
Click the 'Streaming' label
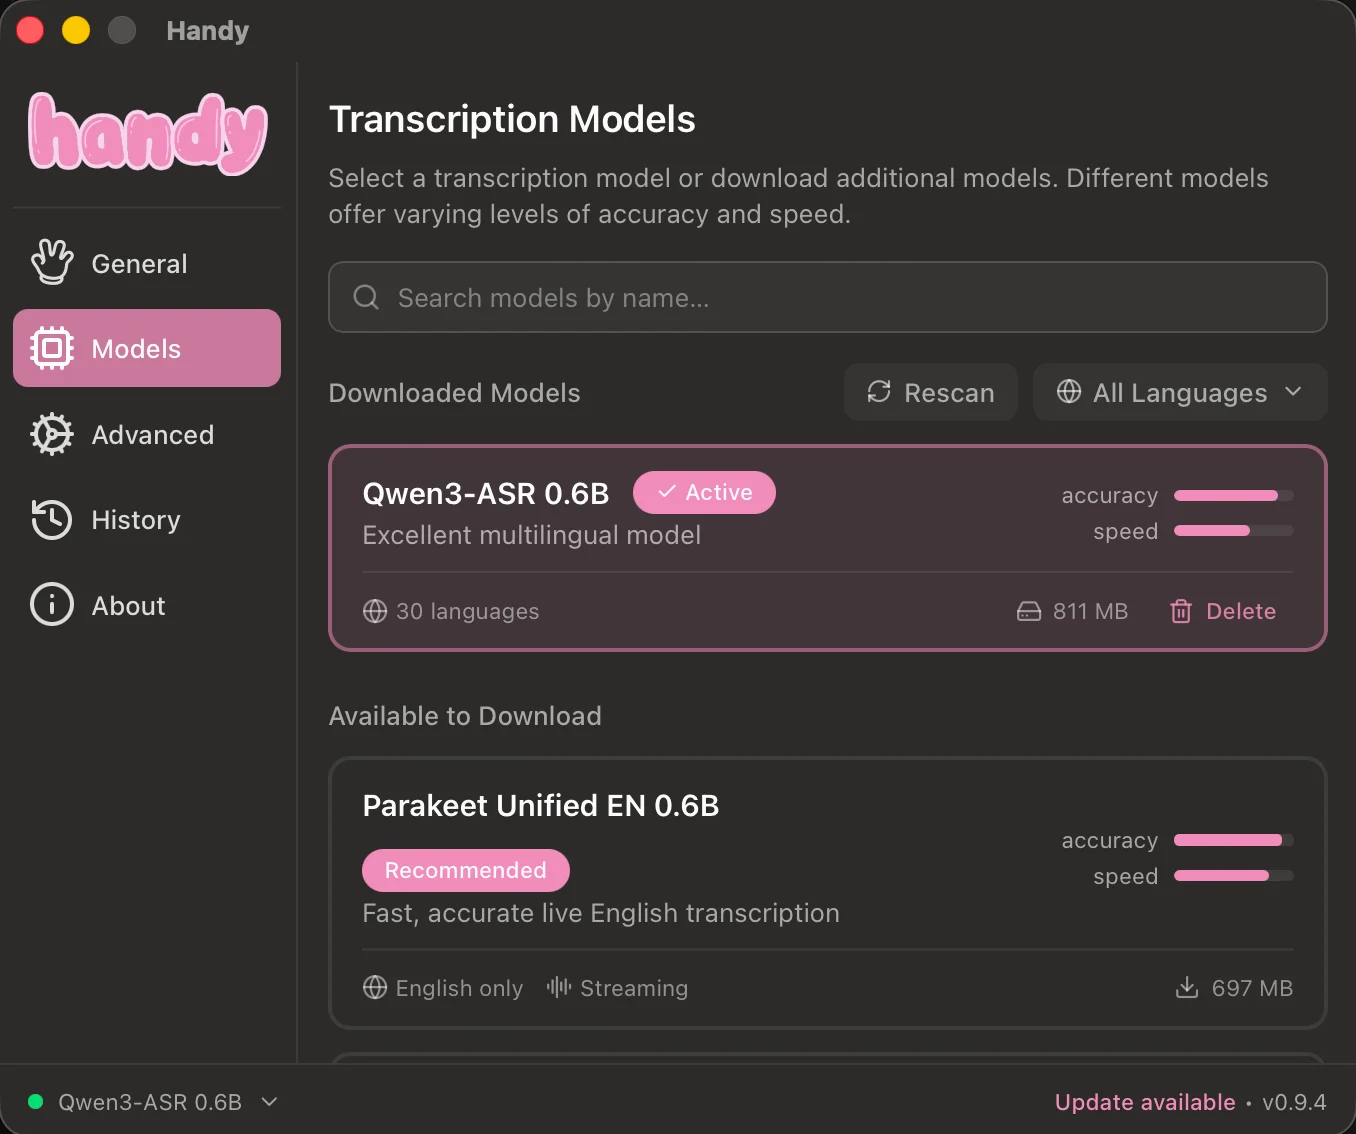[x=634, y=988]
